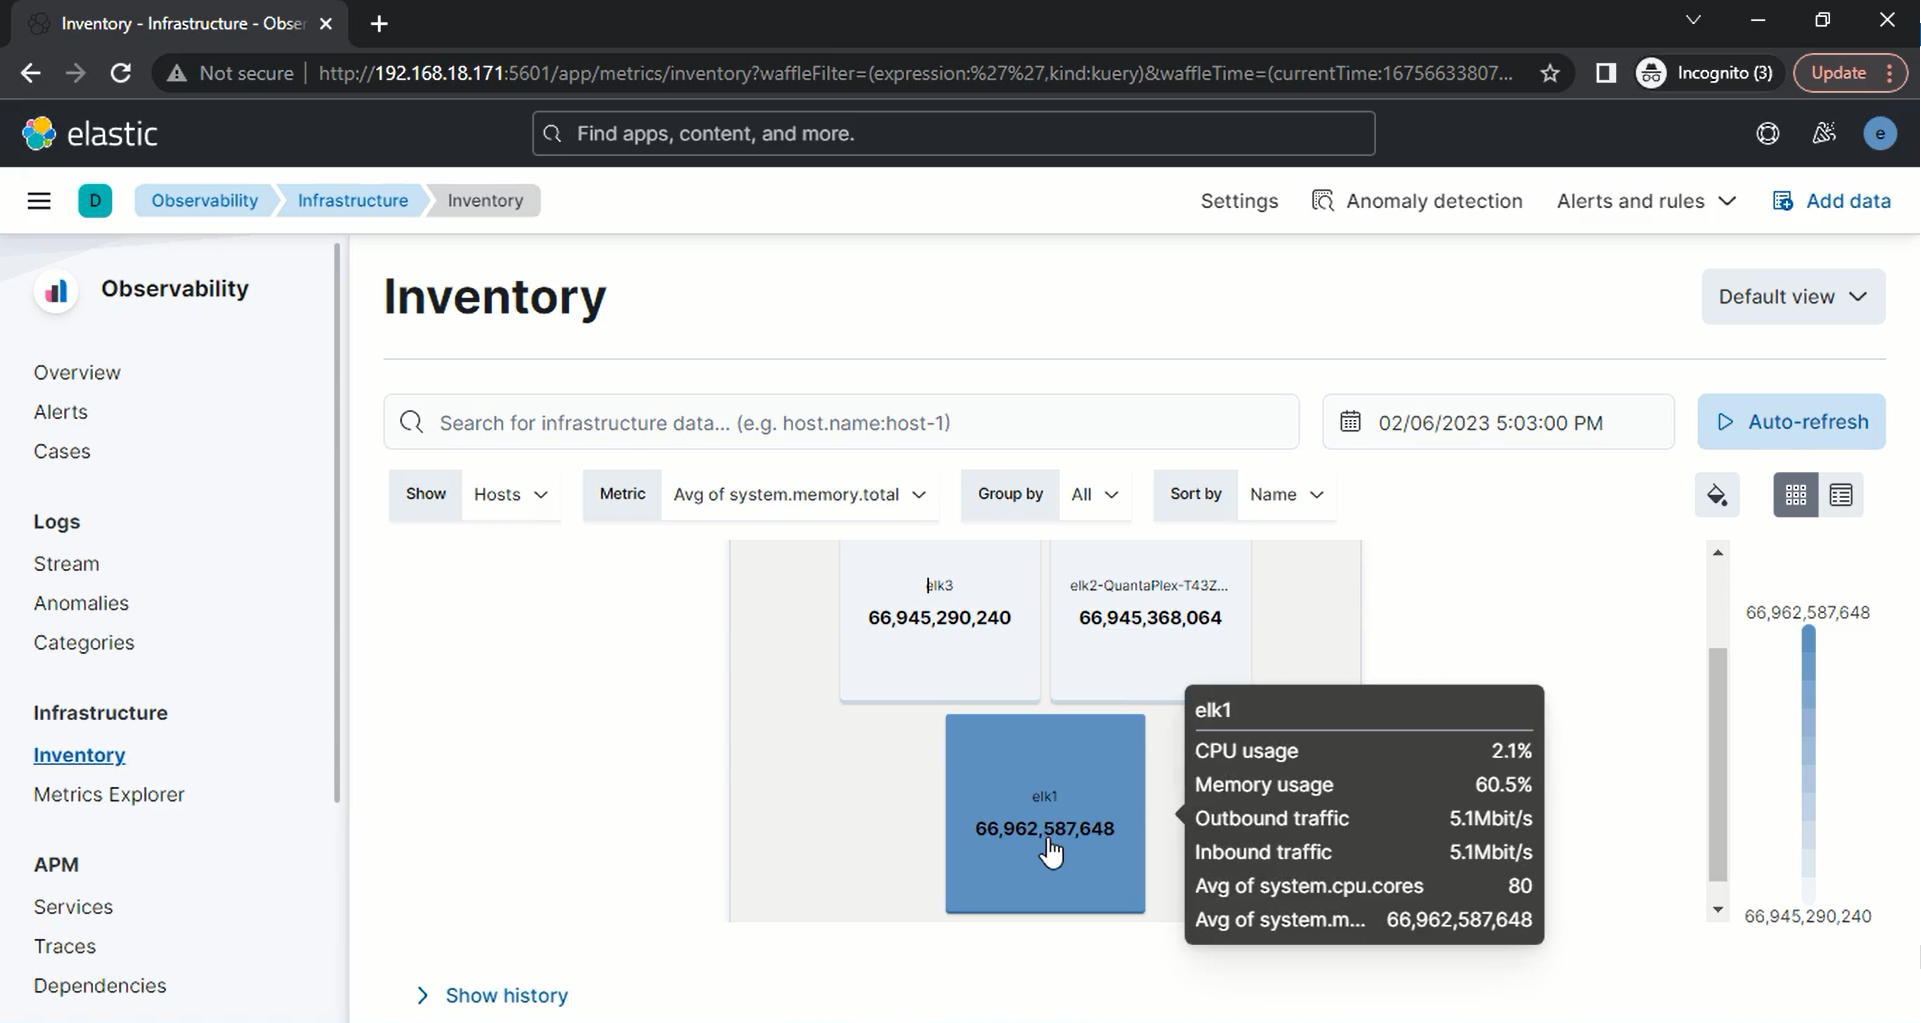
Task: Start Auto-refresh for the inventory
Action: tap(1790, 421)
